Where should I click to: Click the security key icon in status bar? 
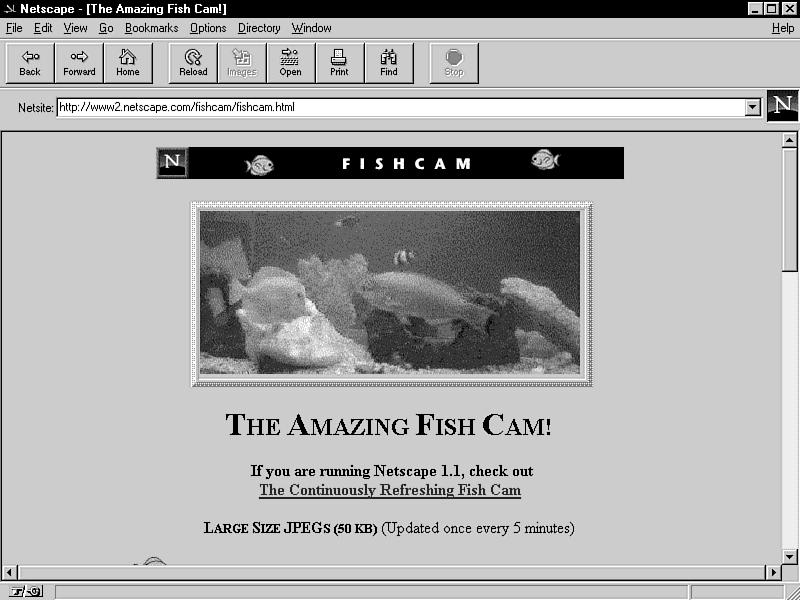click(25, 591)
